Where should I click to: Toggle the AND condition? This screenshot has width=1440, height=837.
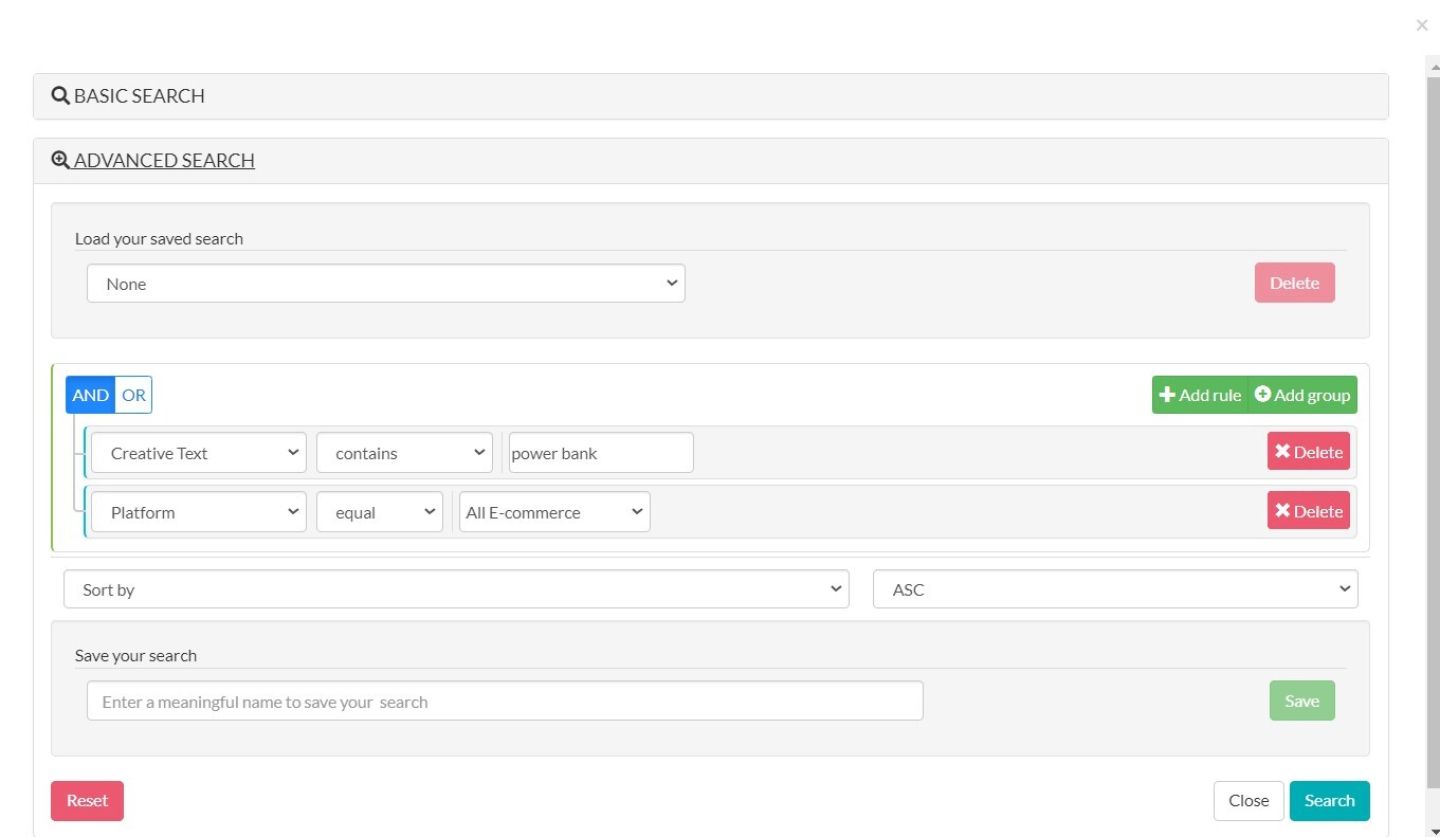pyautogui.click(x=90, y=395)
